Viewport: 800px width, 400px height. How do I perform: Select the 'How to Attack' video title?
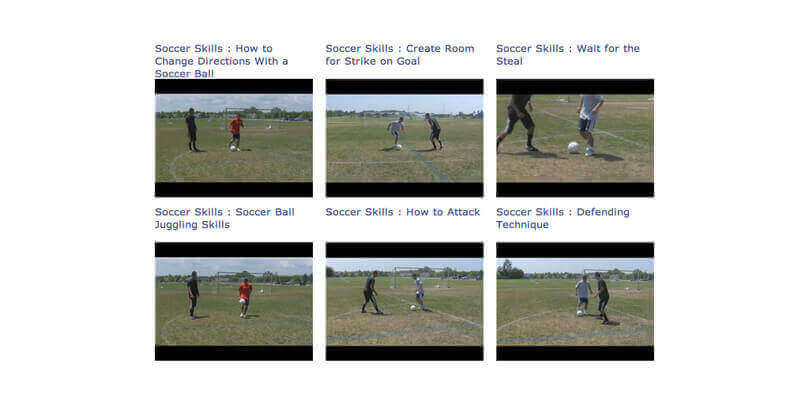click(x=403, y=212)
